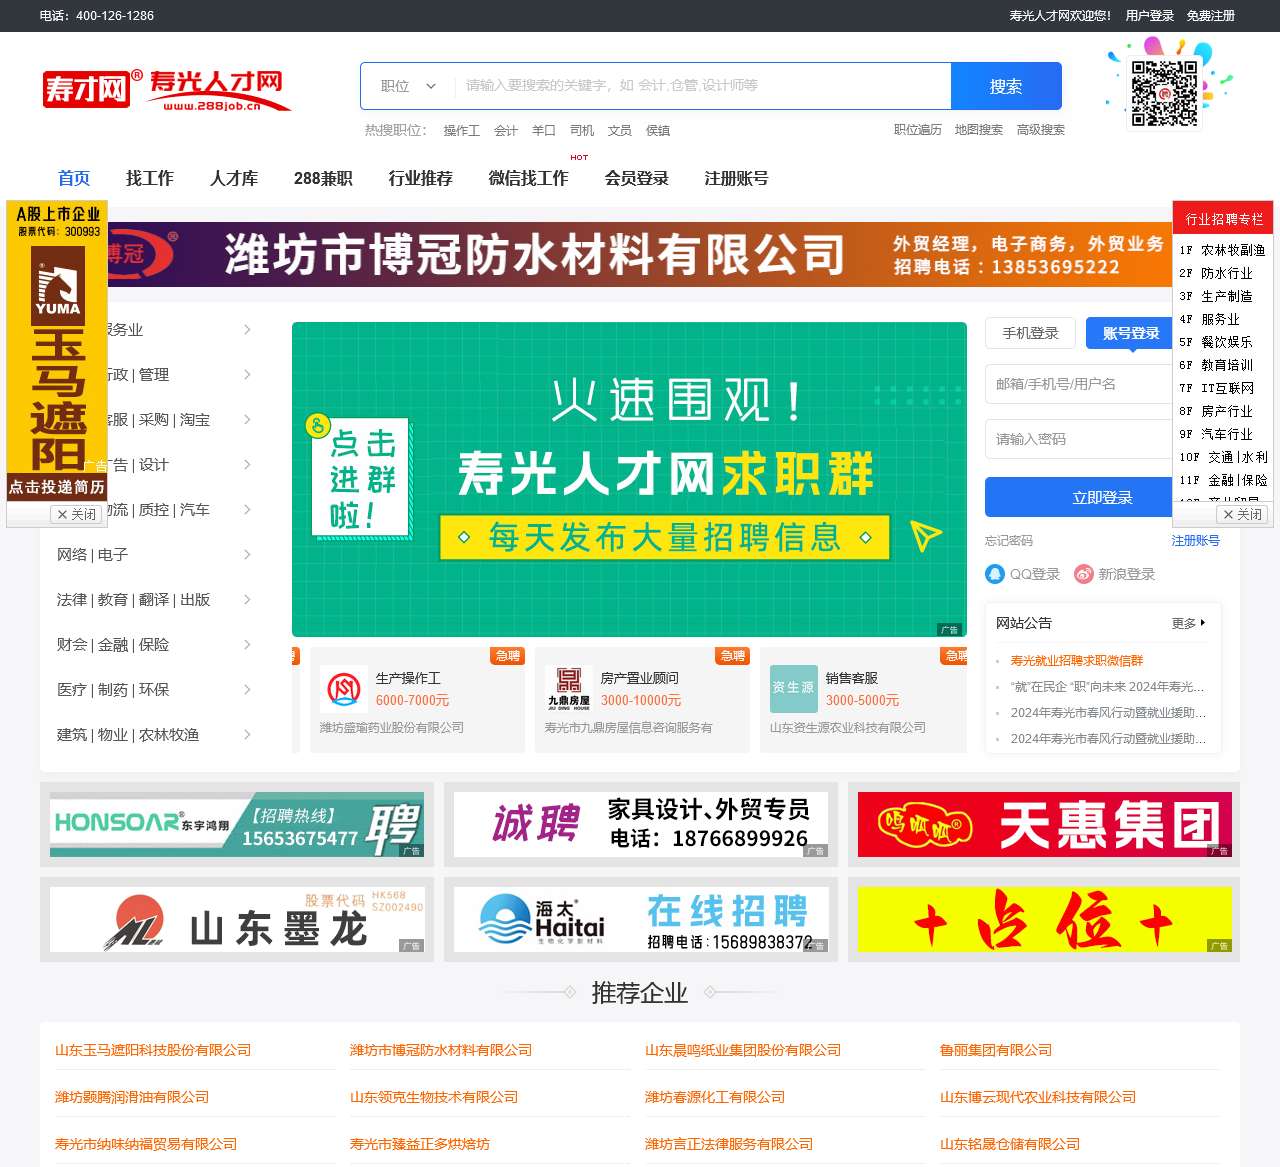Image resolution: width=1280 pixels, height=1167 pixels.
Task: Switch to the 手机登录 tab
Action: point(1031,333)
